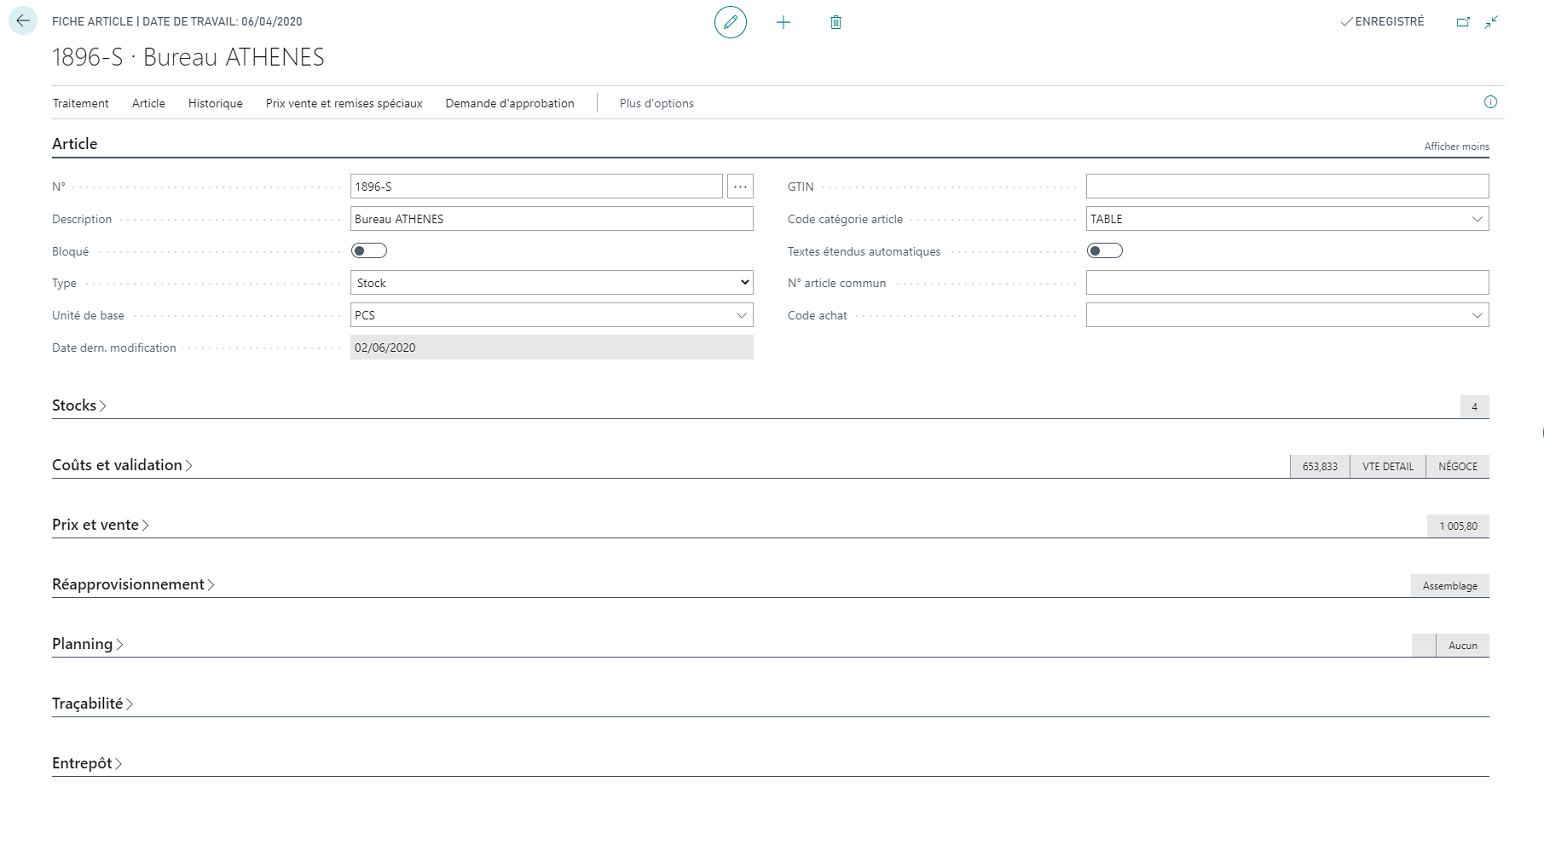1544x868 pixels.
Task: Click the Aucun planning value
Action: pyautogui.click(x=1463, y=645)
